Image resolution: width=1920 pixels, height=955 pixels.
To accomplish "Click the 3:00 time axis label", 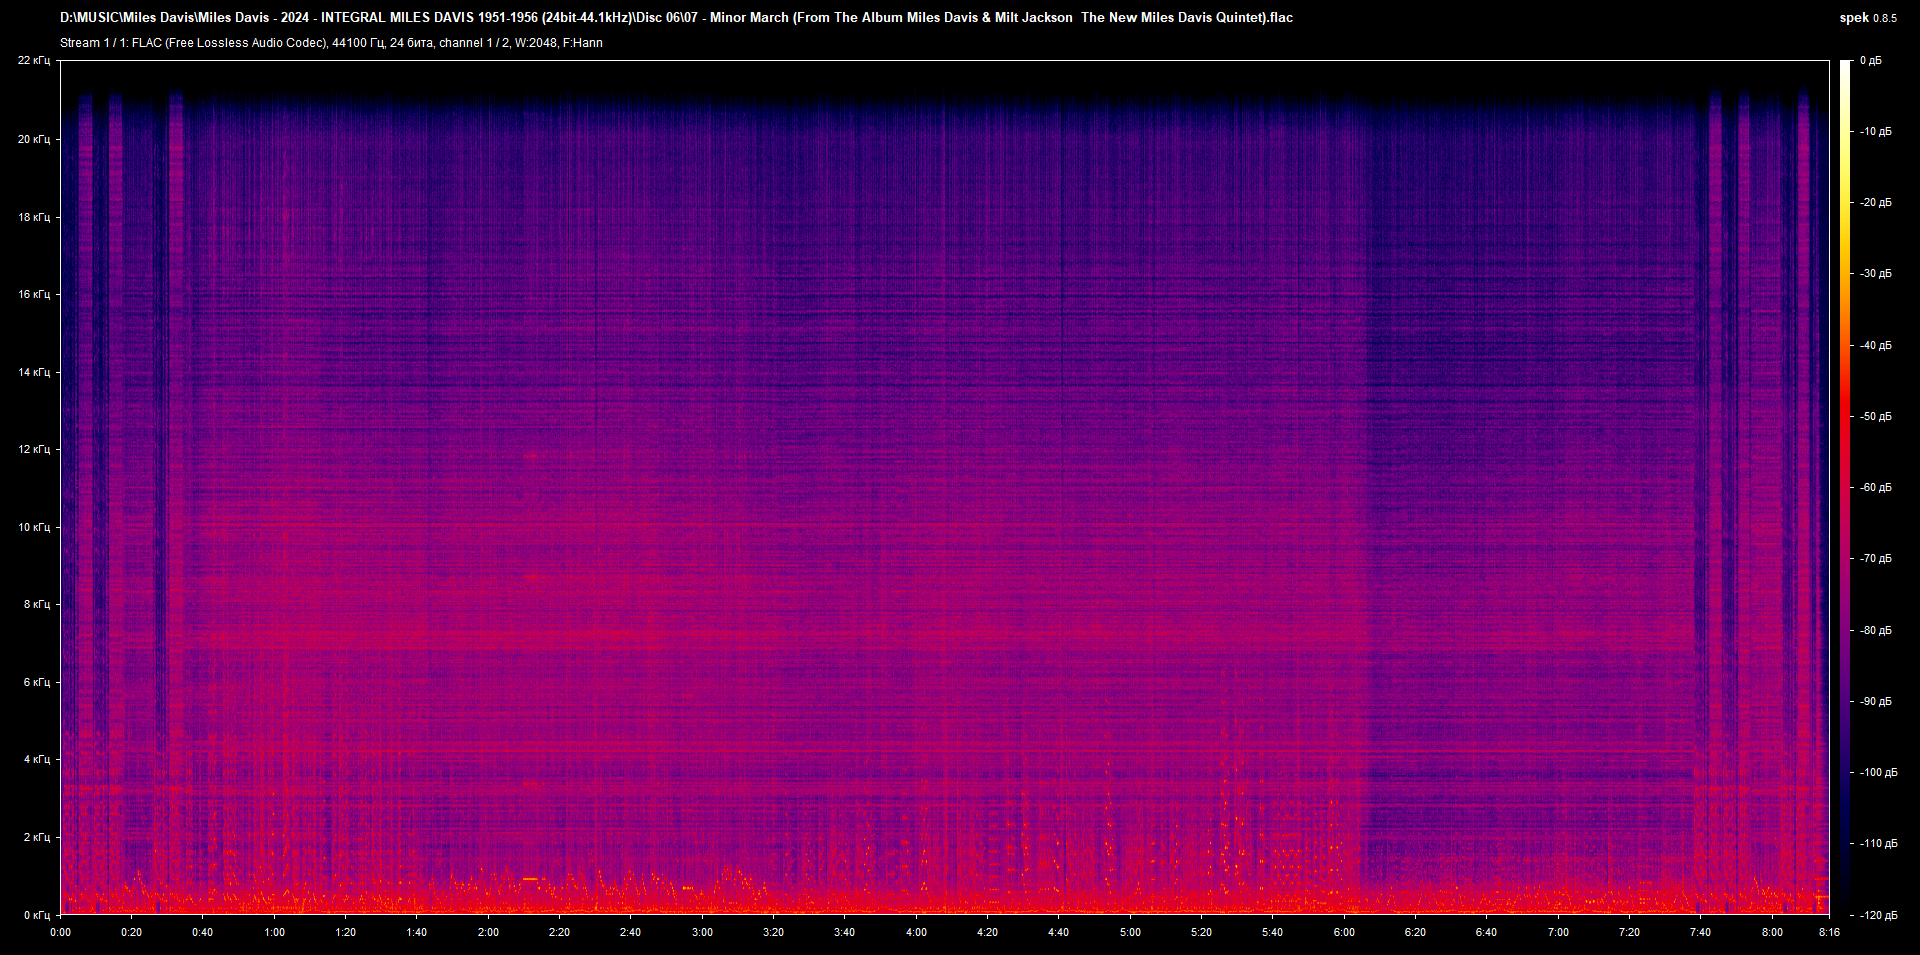I will pos(702,932).
